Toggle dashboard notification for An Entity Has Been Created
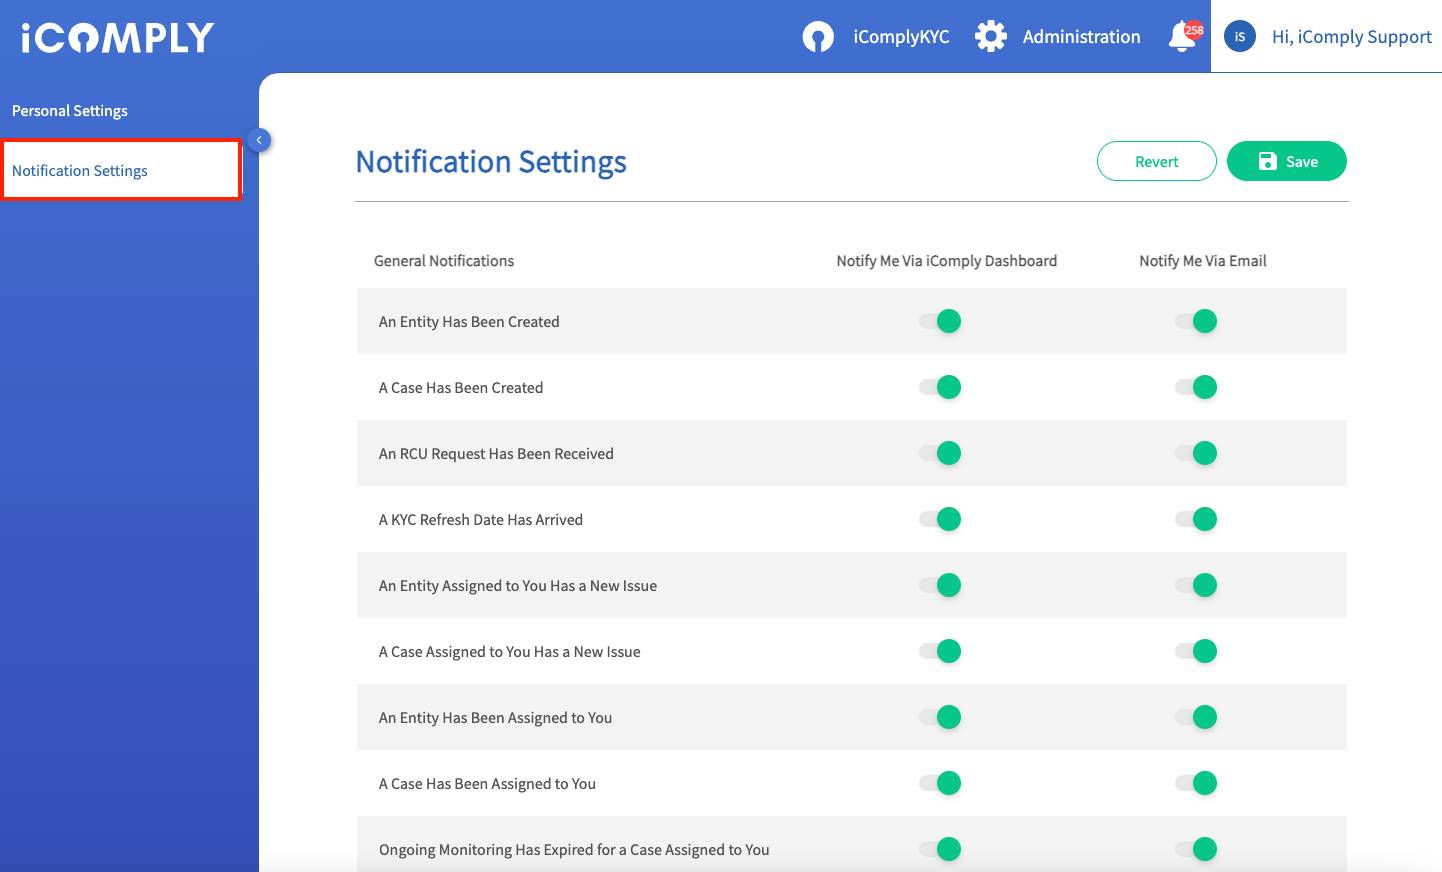This screenshot has width=1442, height=872. 940,321
